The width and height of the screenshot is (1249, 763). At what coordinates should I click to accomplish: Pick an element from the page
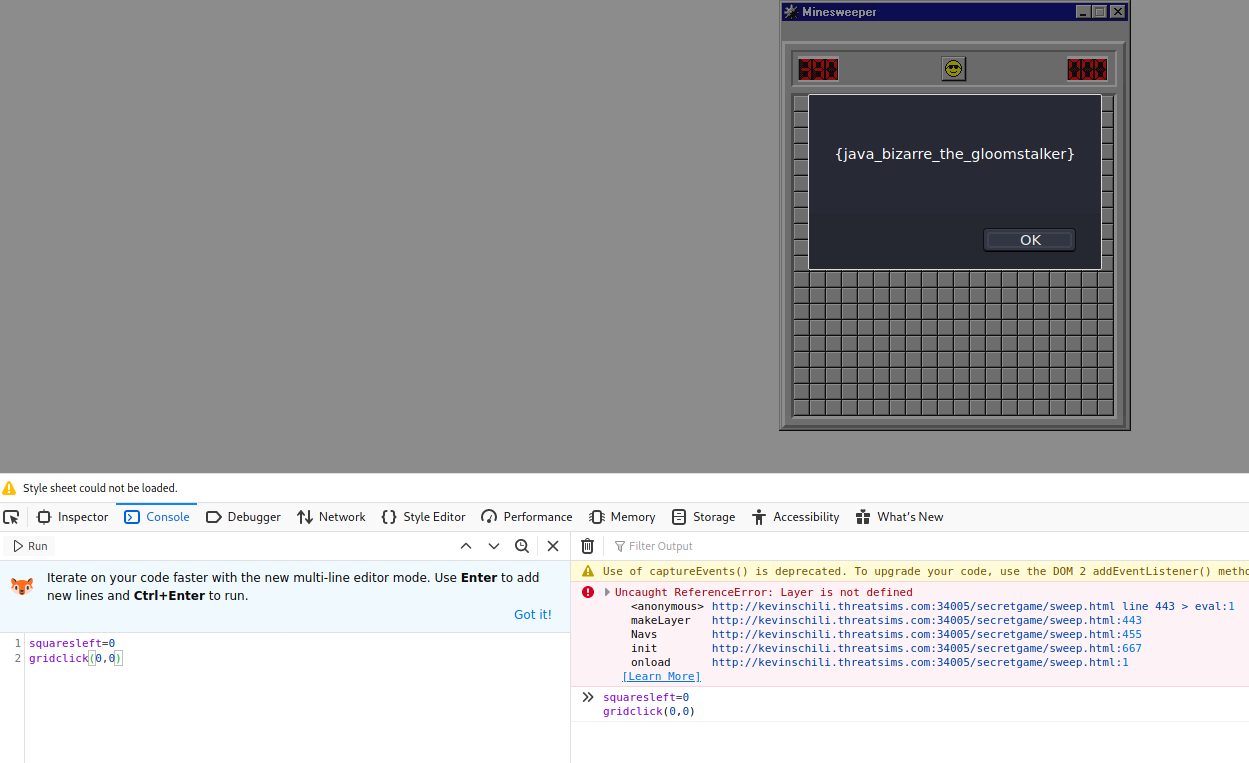12,517
